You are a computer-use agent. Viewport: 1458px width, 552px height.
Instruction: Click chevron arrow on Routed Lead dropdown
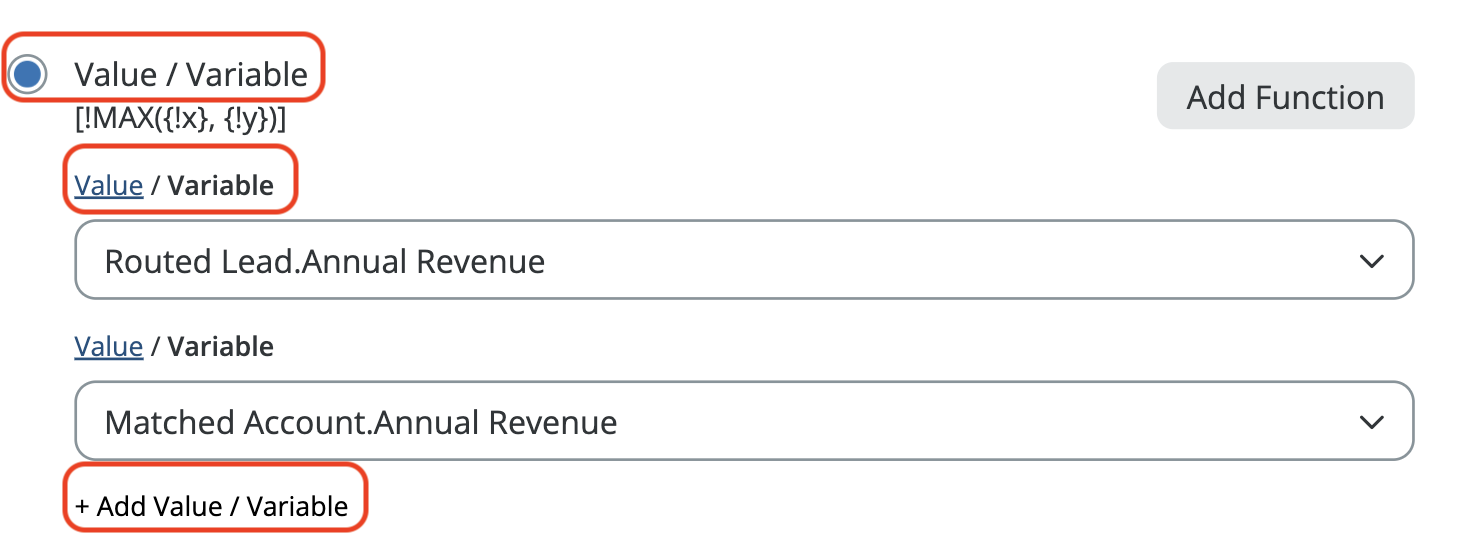1371,261
